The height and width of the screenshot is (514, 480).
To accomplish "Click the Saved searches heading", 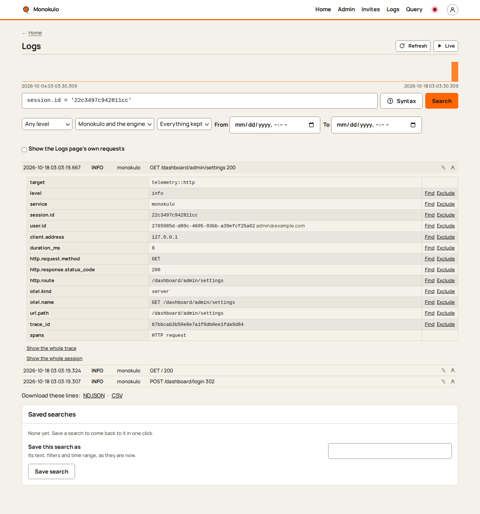I will [52, 415].
